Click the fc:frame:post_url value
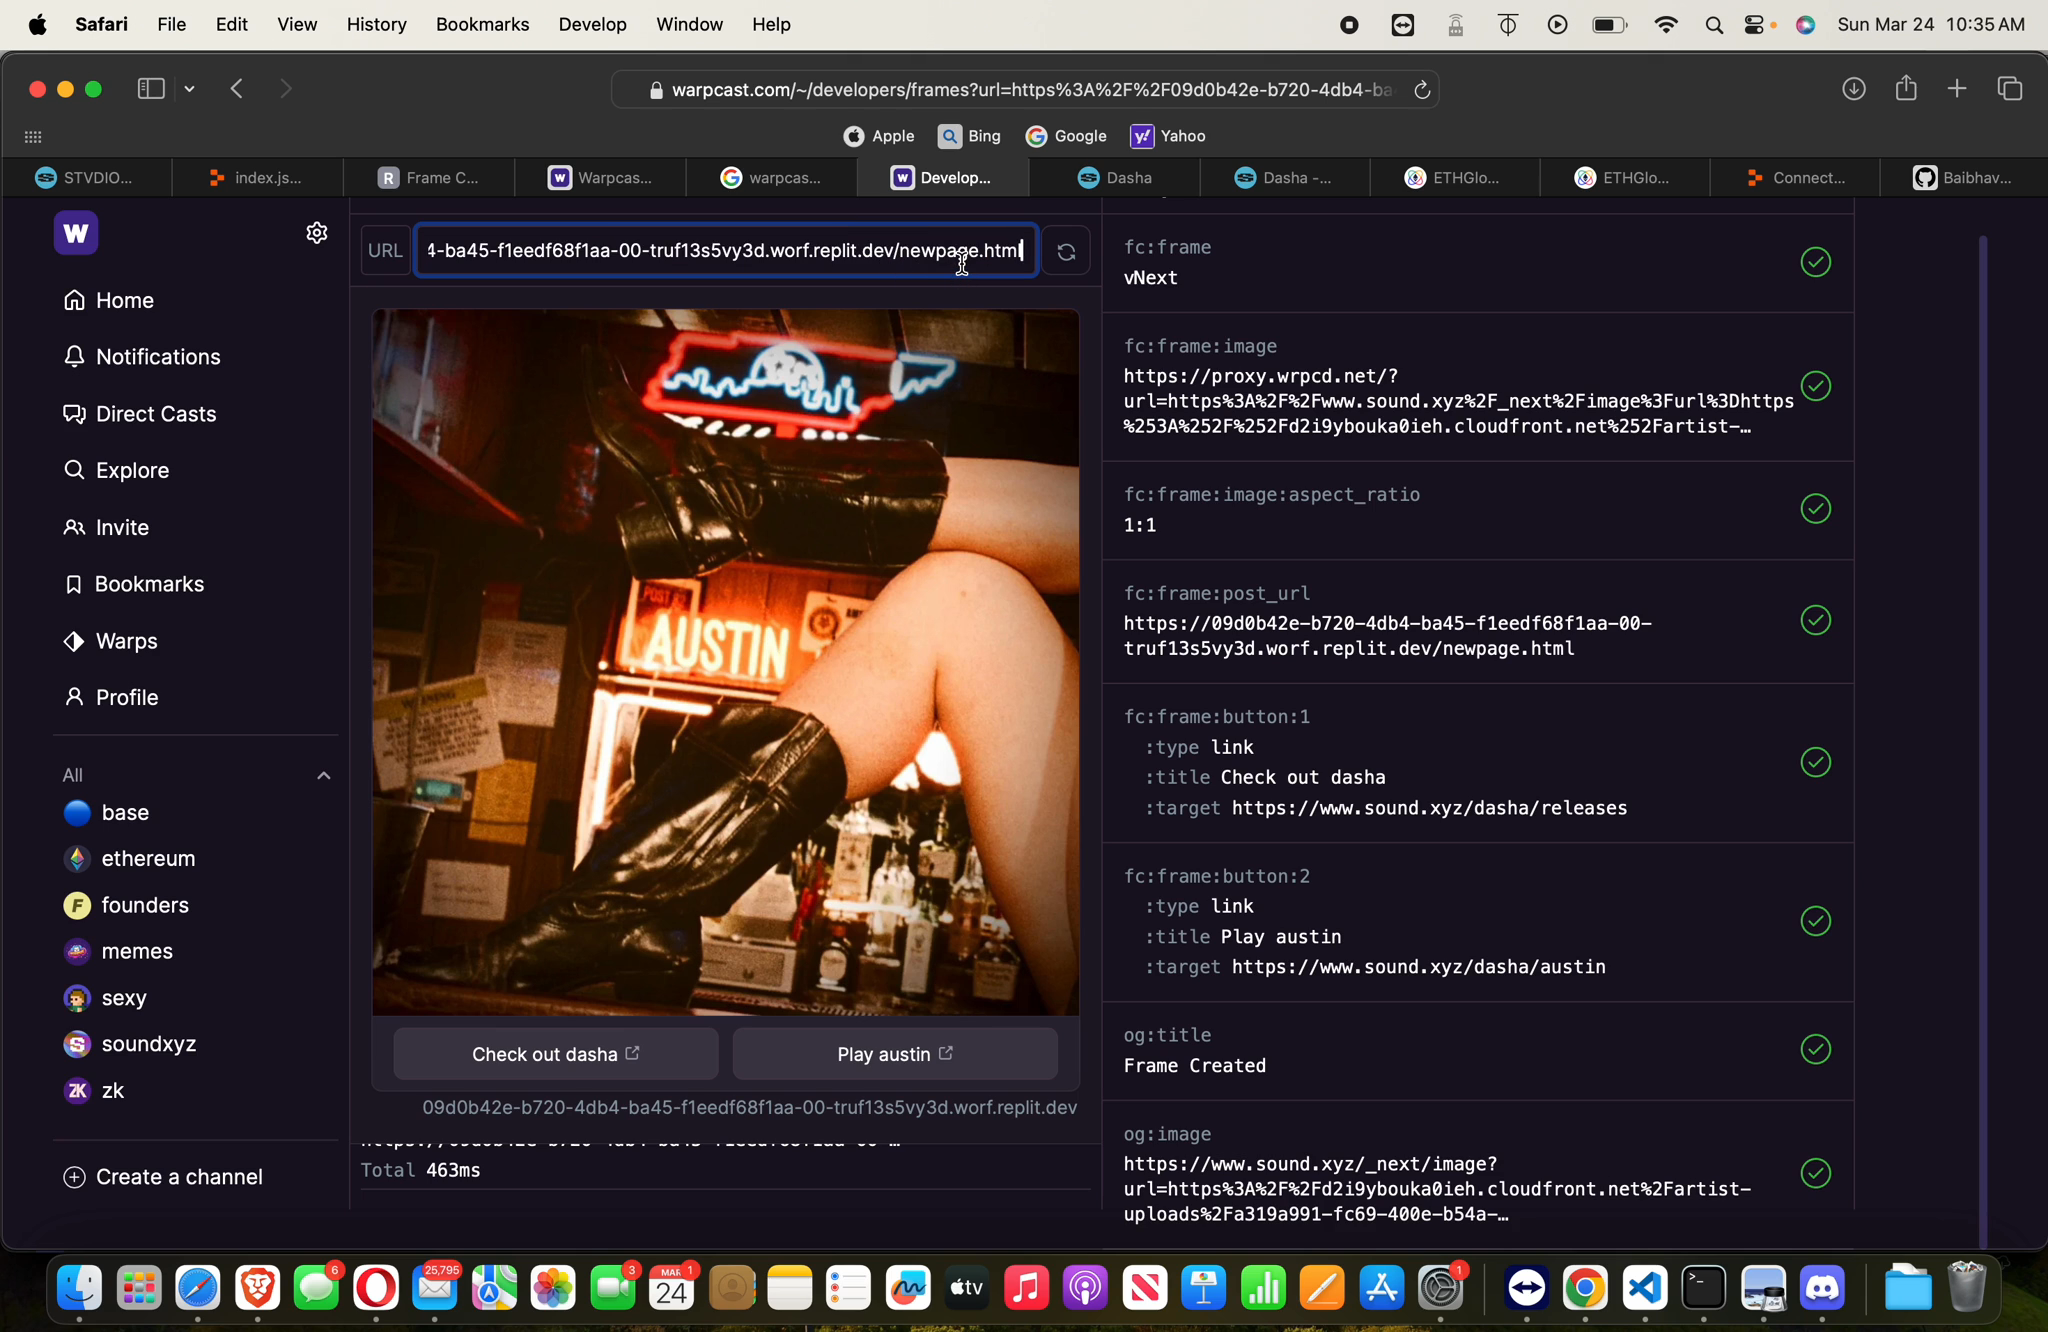2048x1332 pixels. [1387, 636]
